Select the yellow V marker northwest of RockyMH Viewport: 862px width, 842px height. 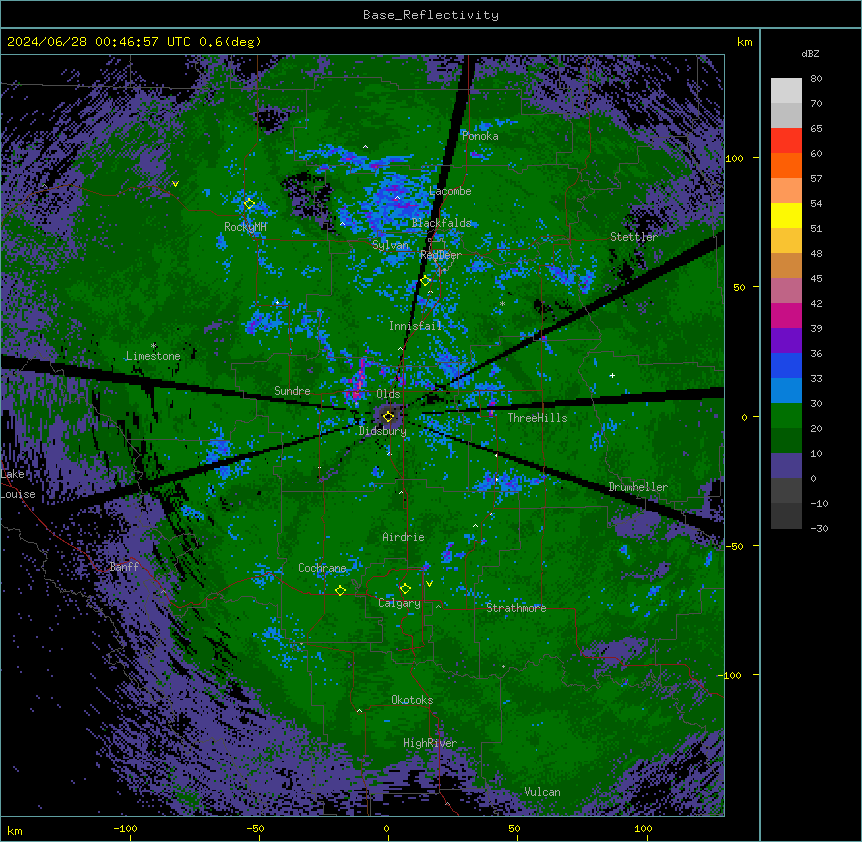coord(175,184)
